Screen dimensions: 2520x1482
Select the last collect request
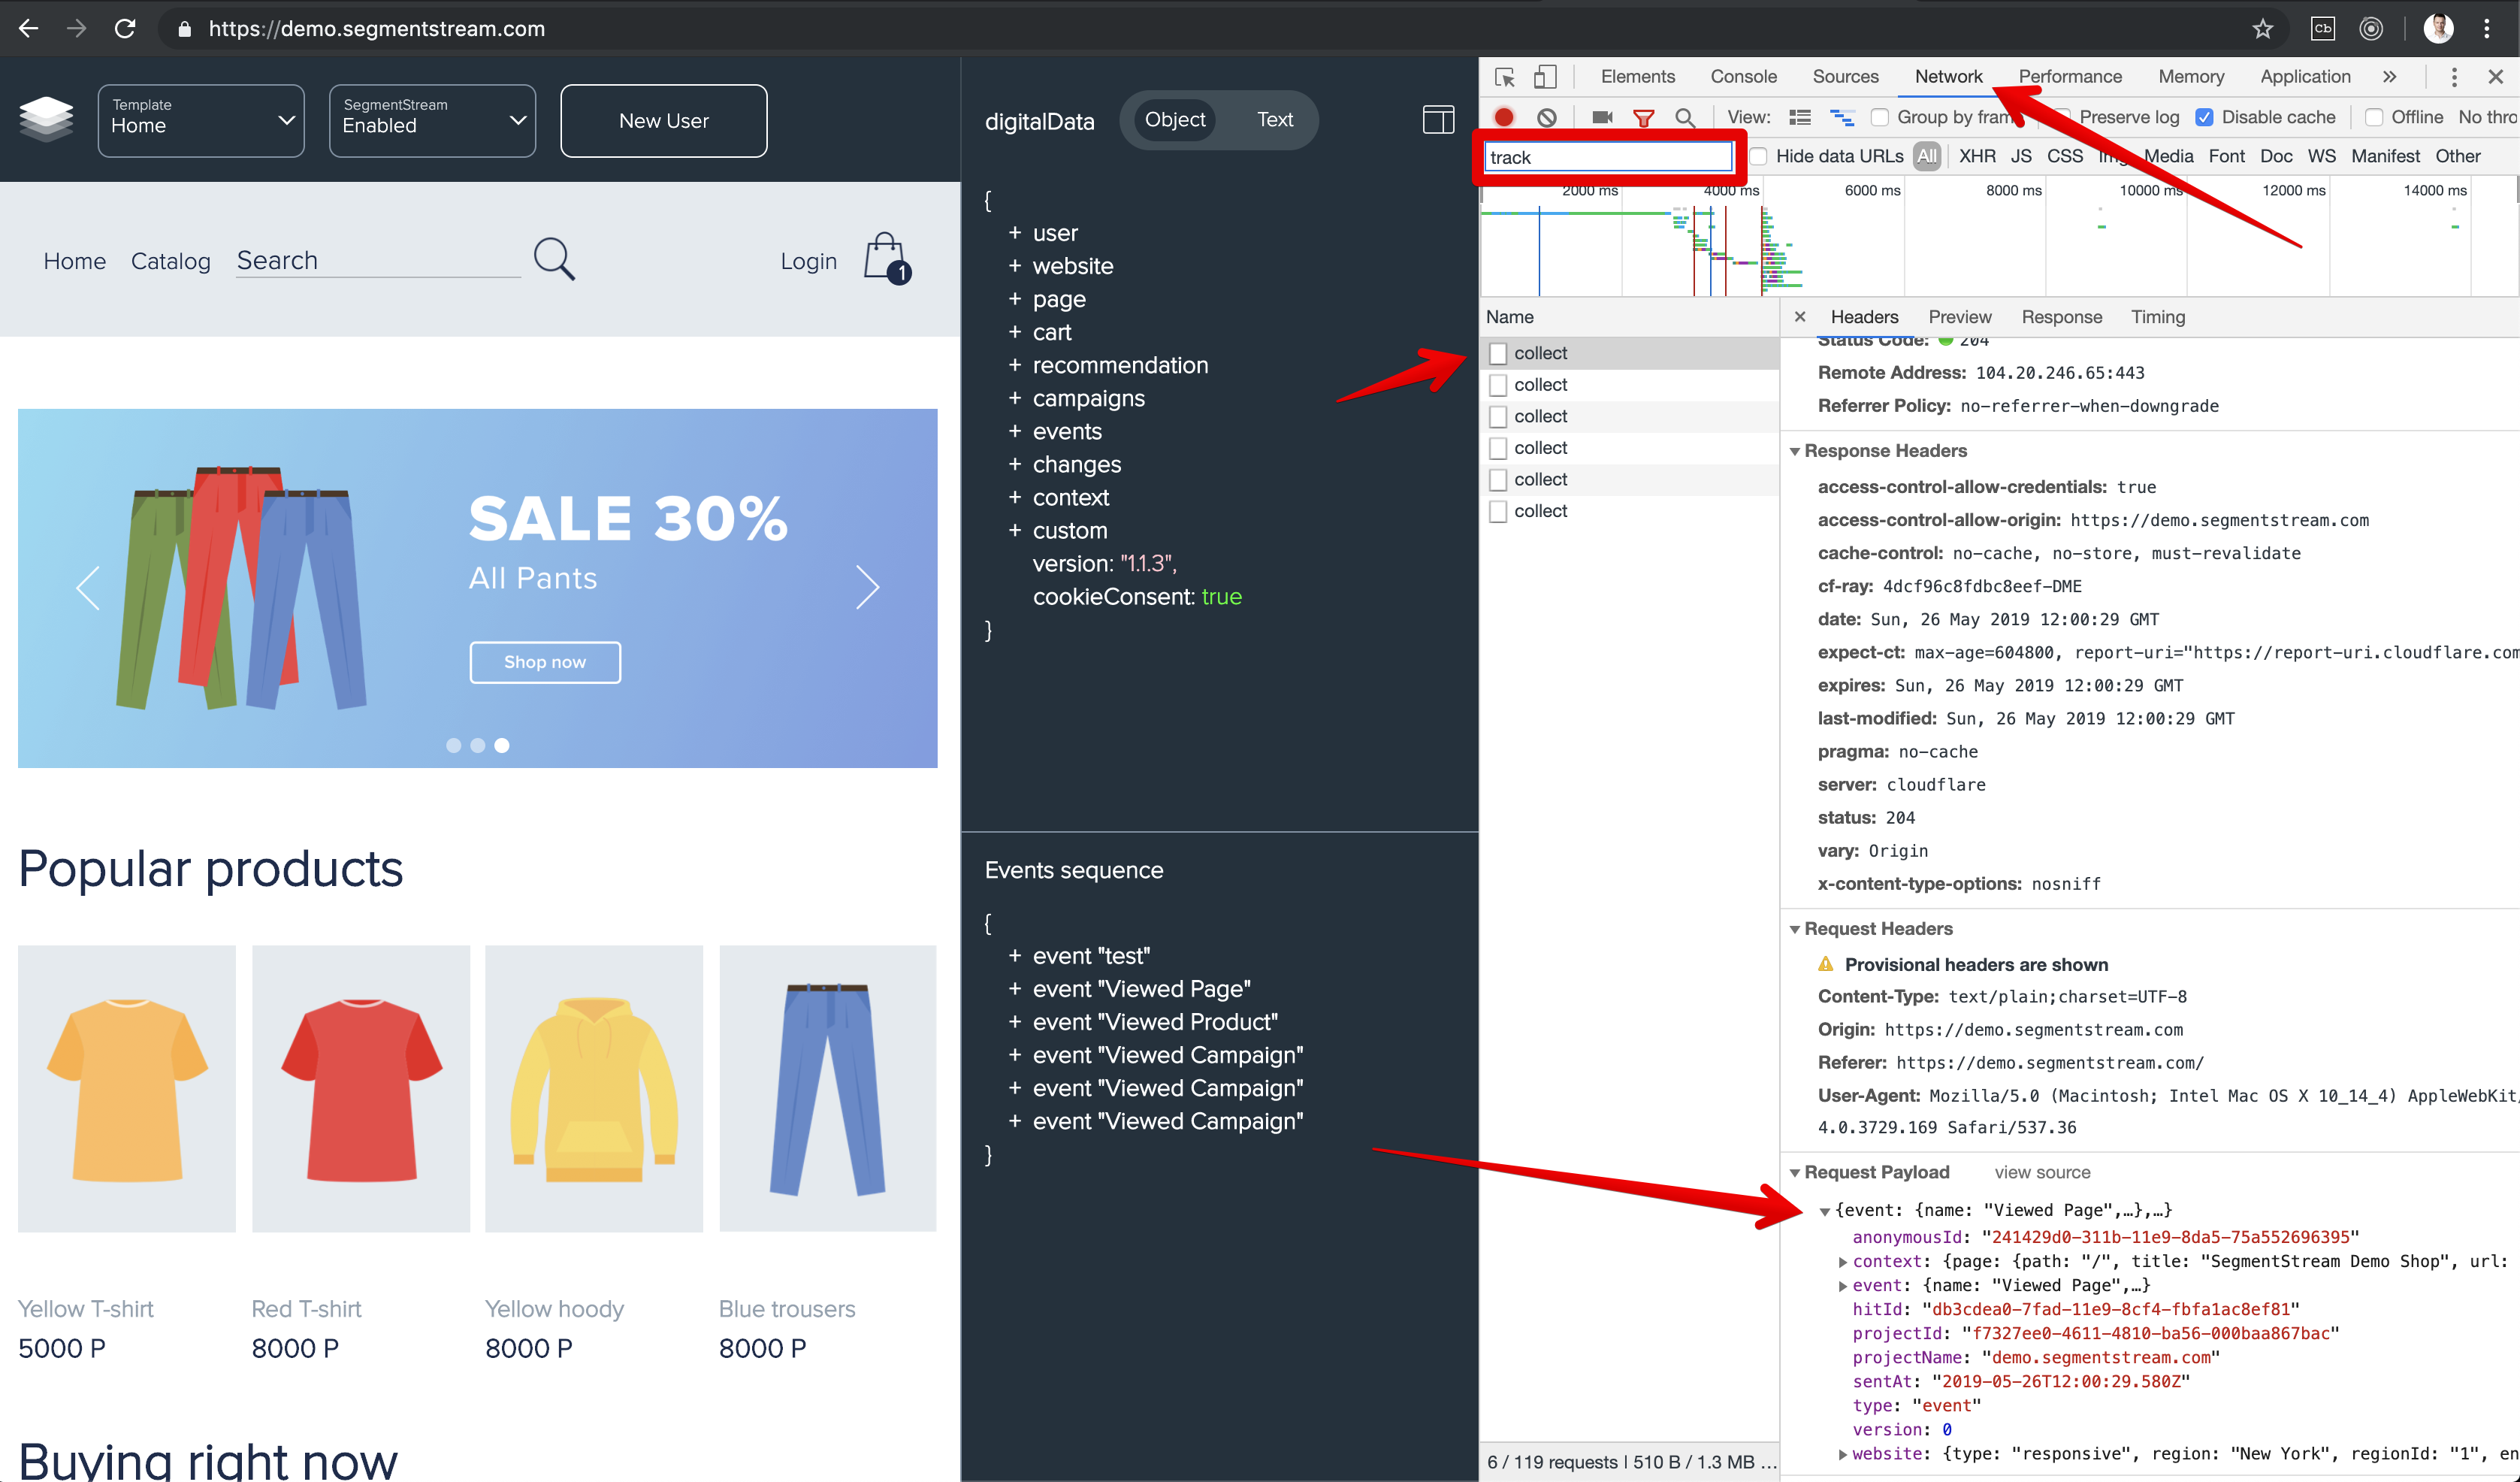pos(1629,511)
